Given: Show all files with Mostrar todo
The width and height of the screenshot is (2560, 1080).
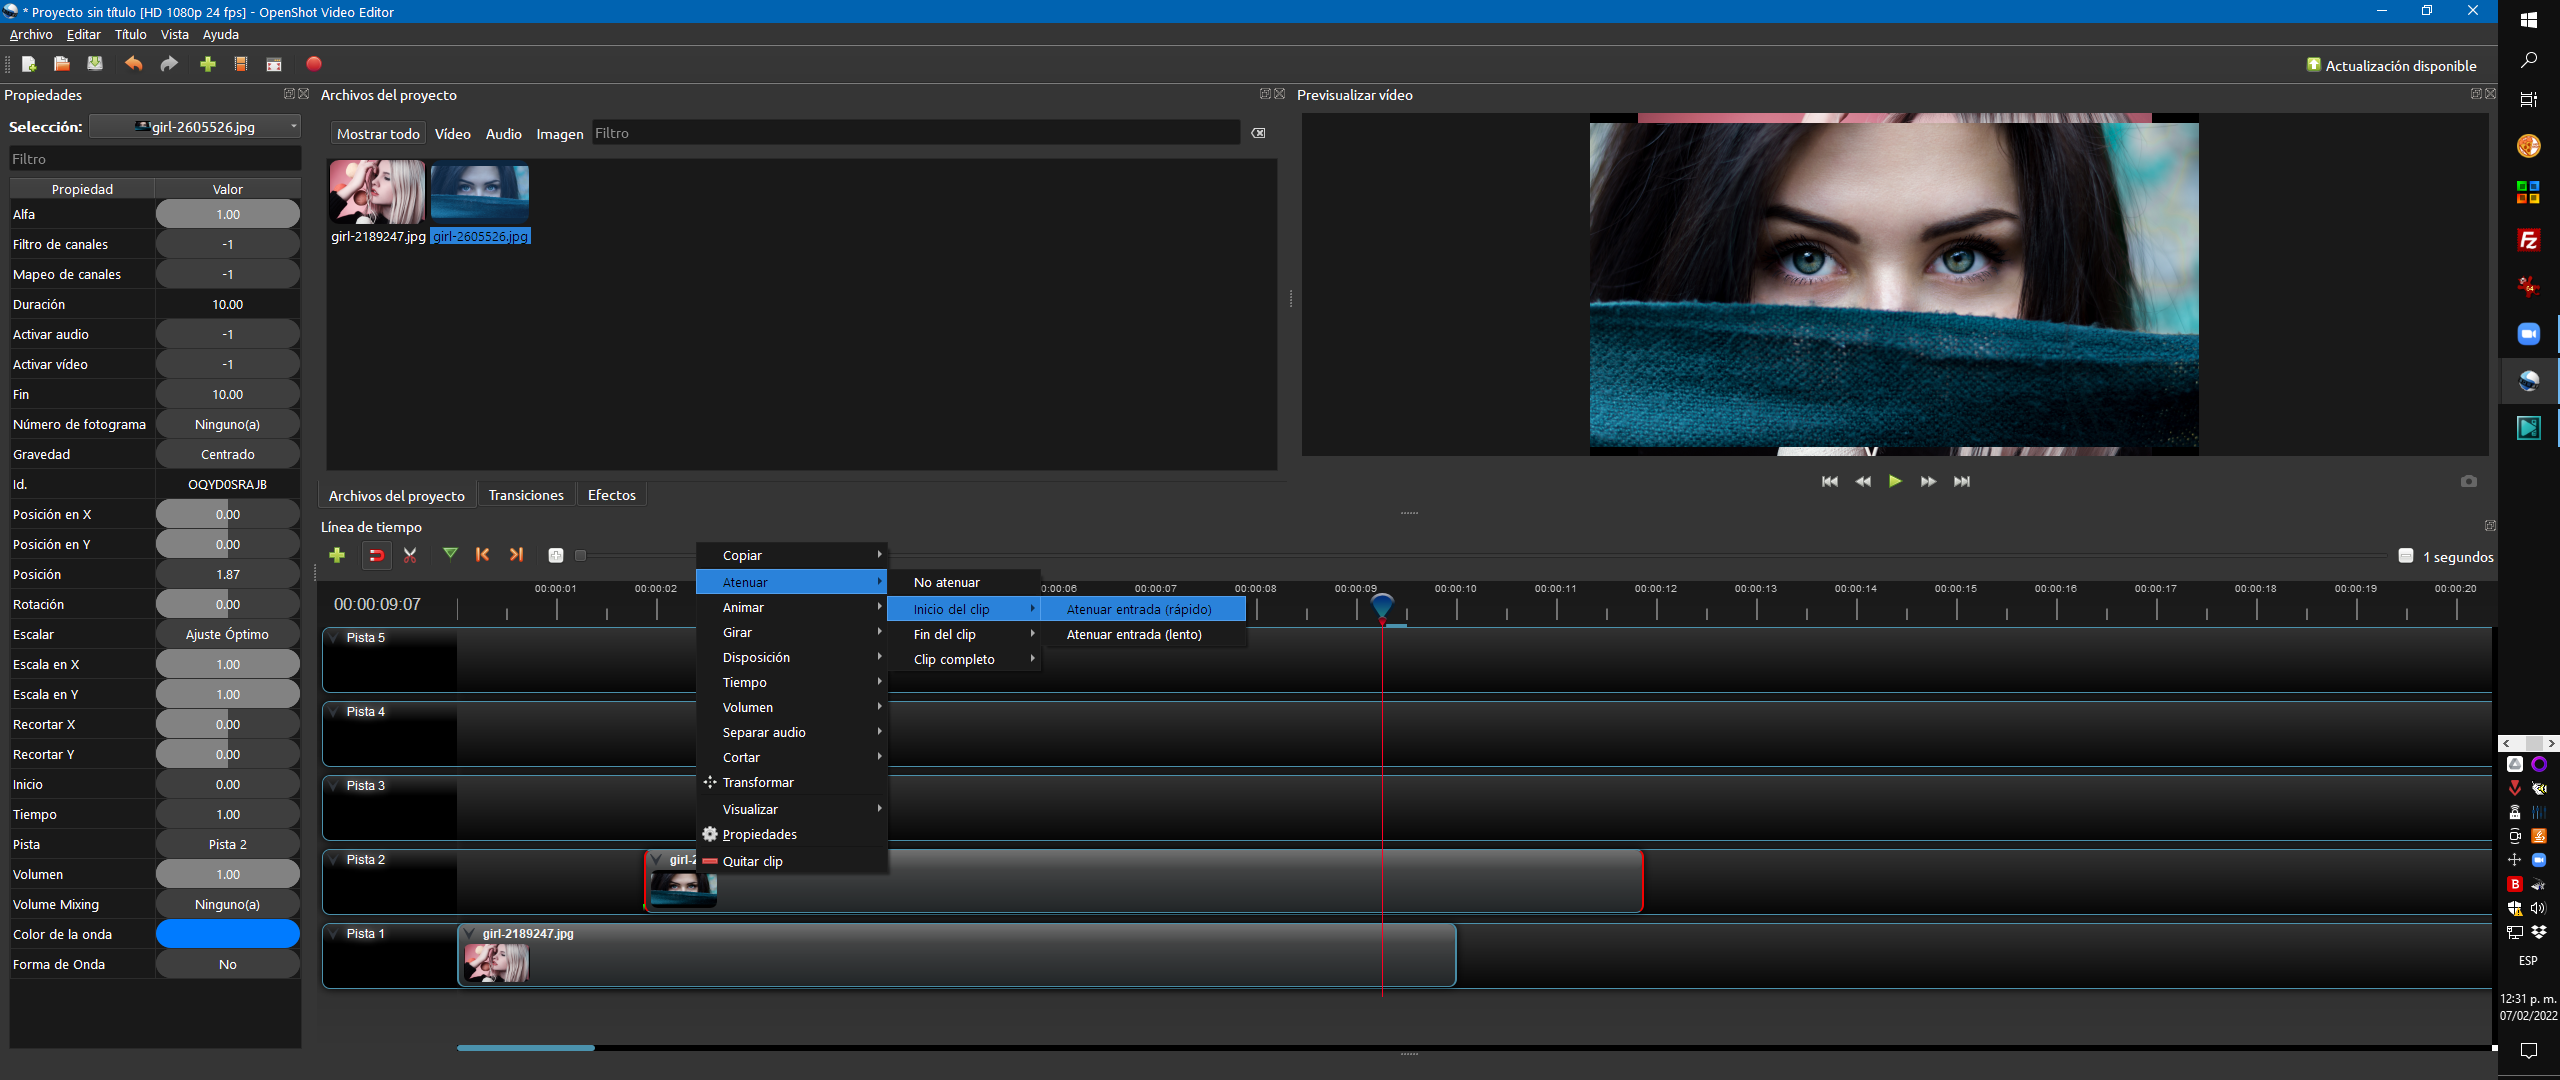Looking at the screenshot, I should pyautogui.click(x=378, y=134).
